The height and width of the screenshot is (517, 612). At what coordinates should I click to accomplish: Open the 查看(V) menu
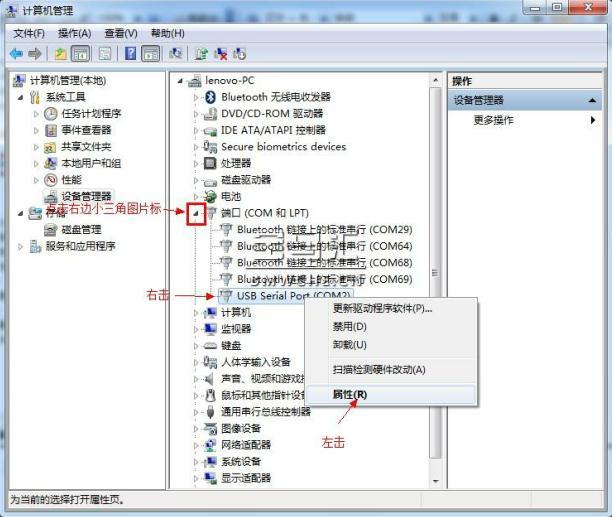120,33
